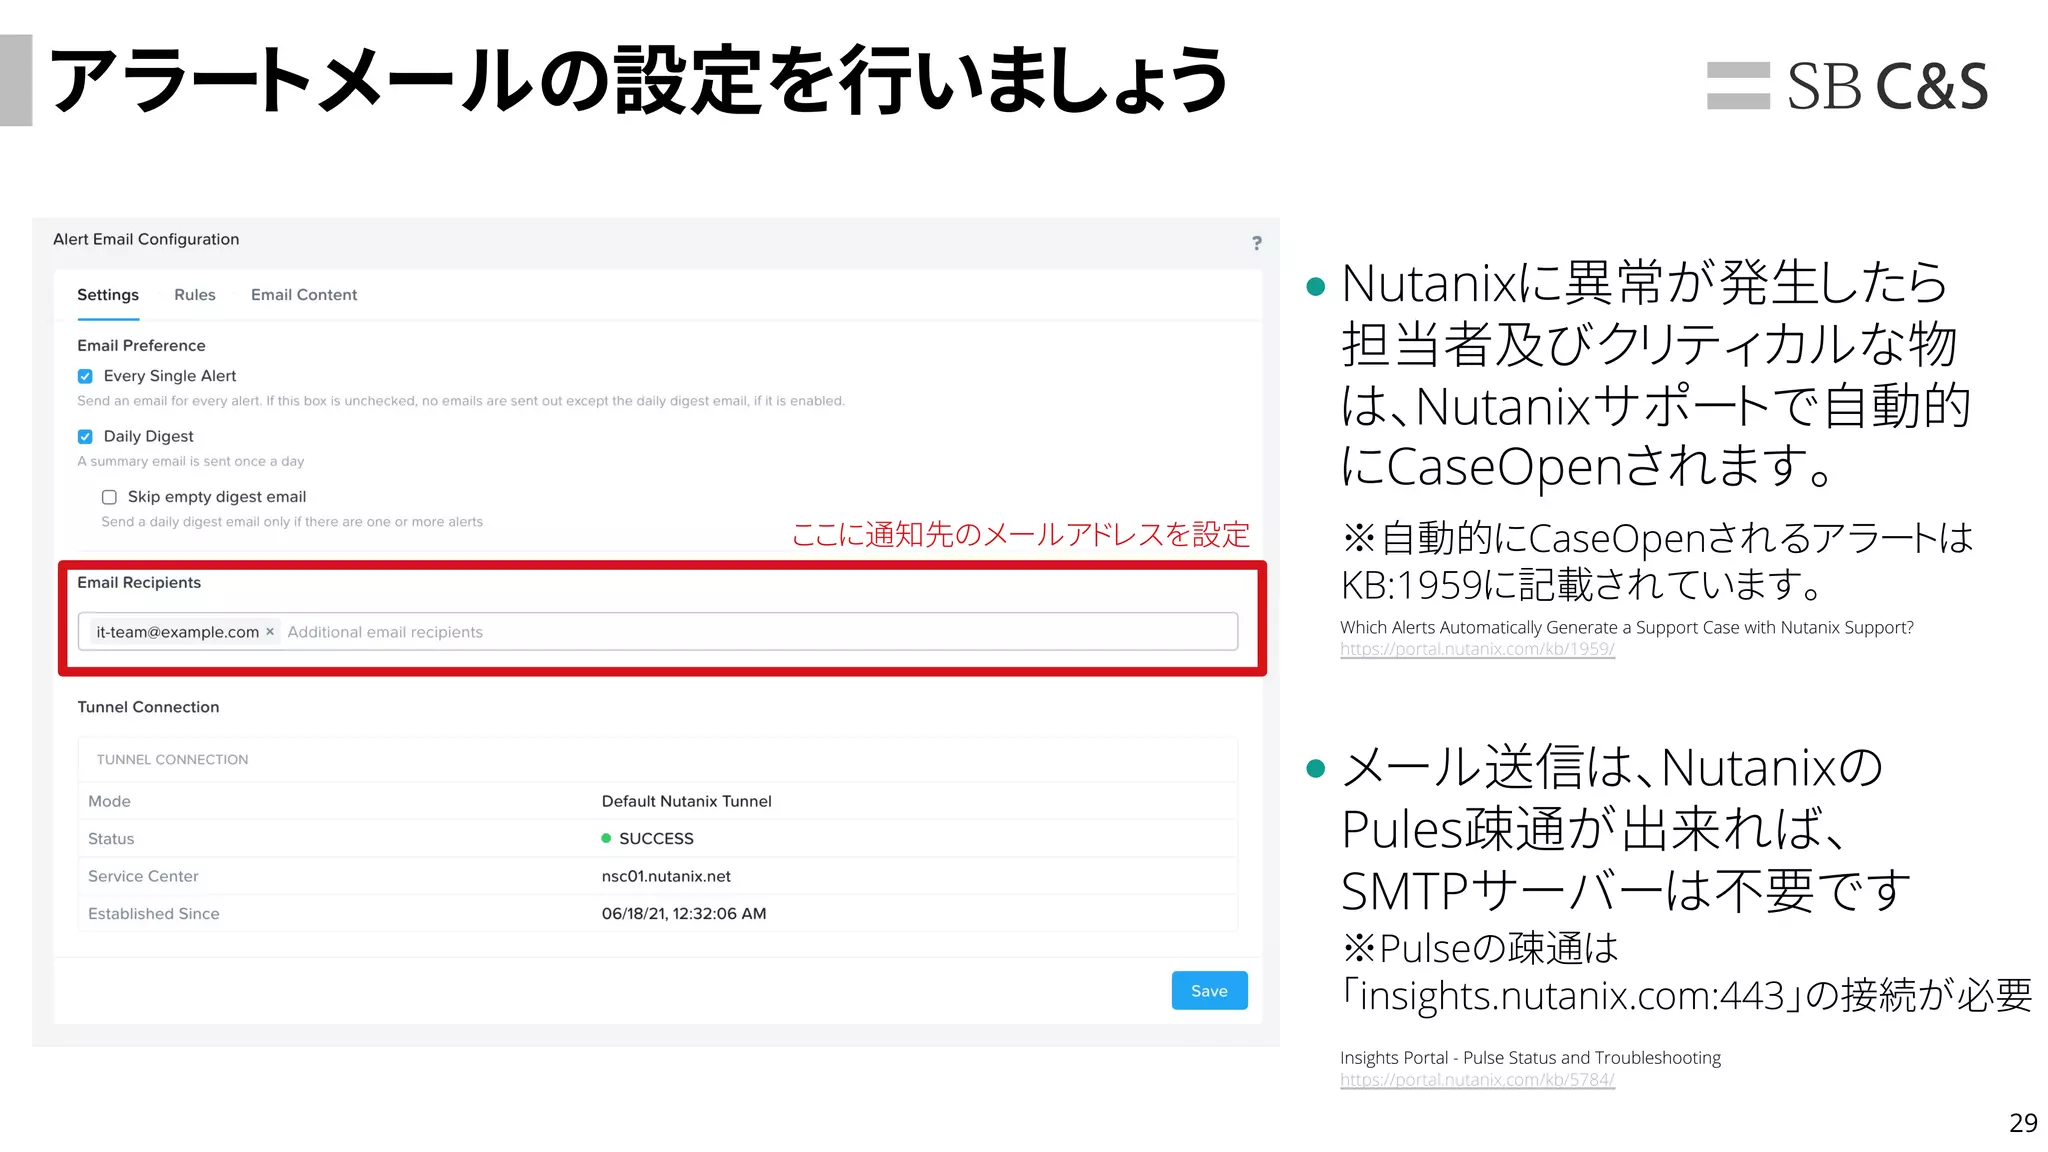Open the Email Content tab

(304, 295)
